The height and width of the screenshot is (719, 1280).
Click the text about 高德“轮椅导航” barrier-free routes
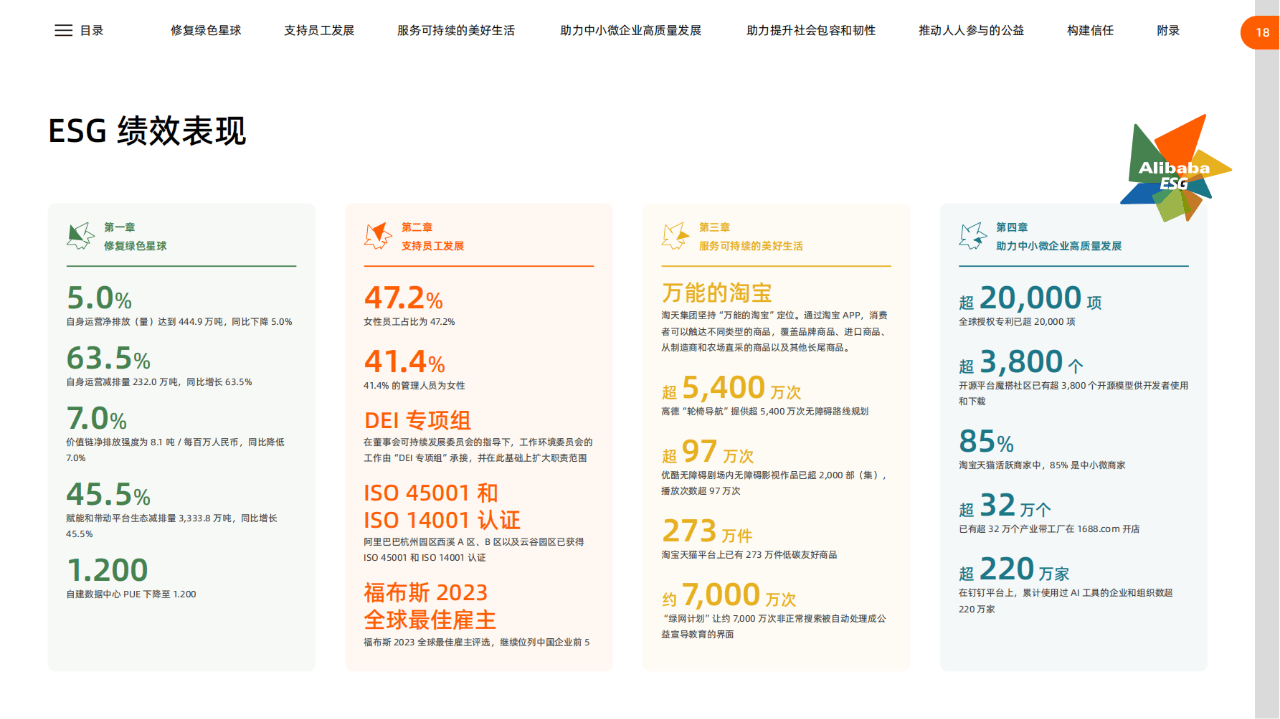point(765,411)
